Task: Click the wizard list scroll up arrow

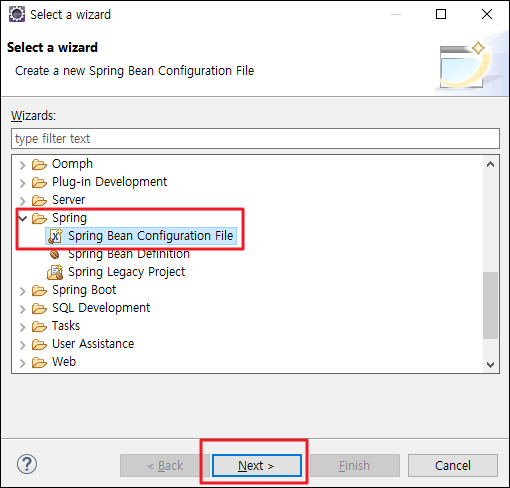Action: pos(490,164)
